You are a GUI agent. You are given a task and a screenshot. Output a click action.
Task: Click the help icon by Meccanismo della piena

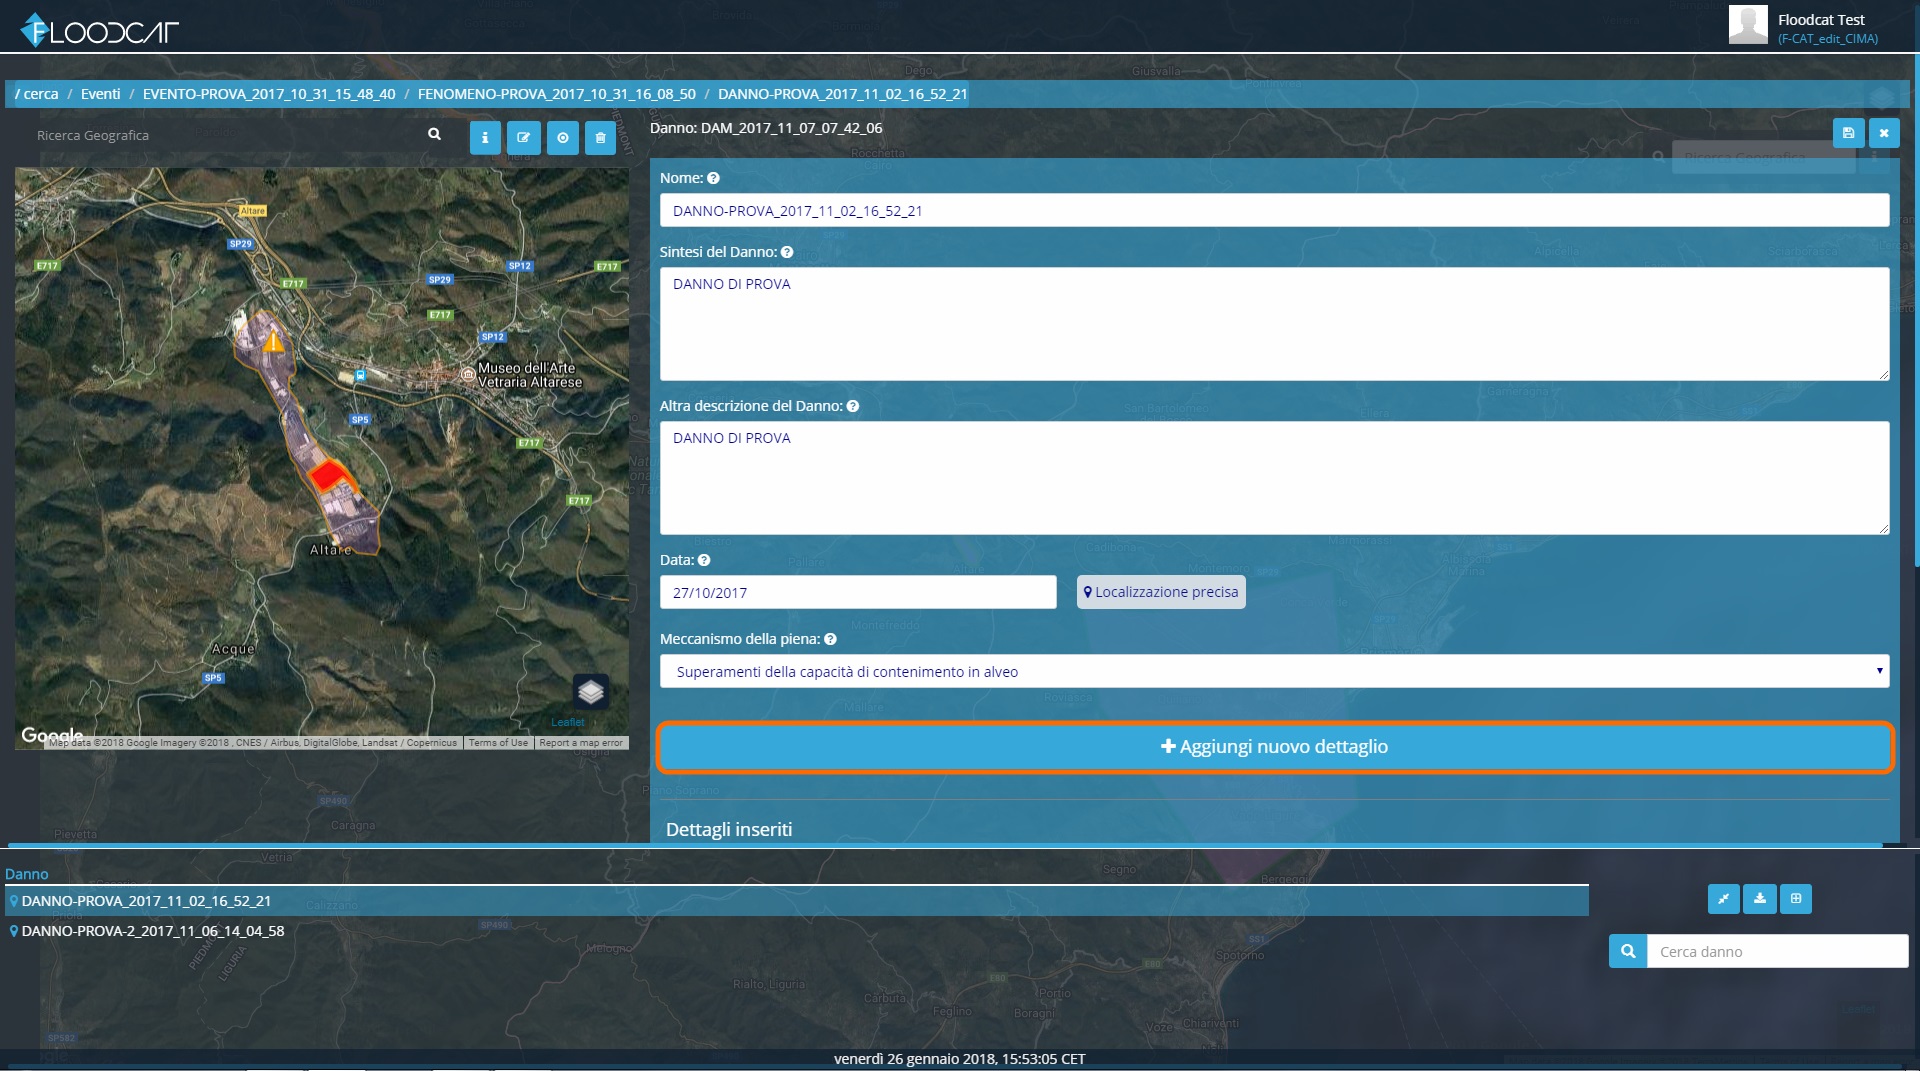point(830,639)
